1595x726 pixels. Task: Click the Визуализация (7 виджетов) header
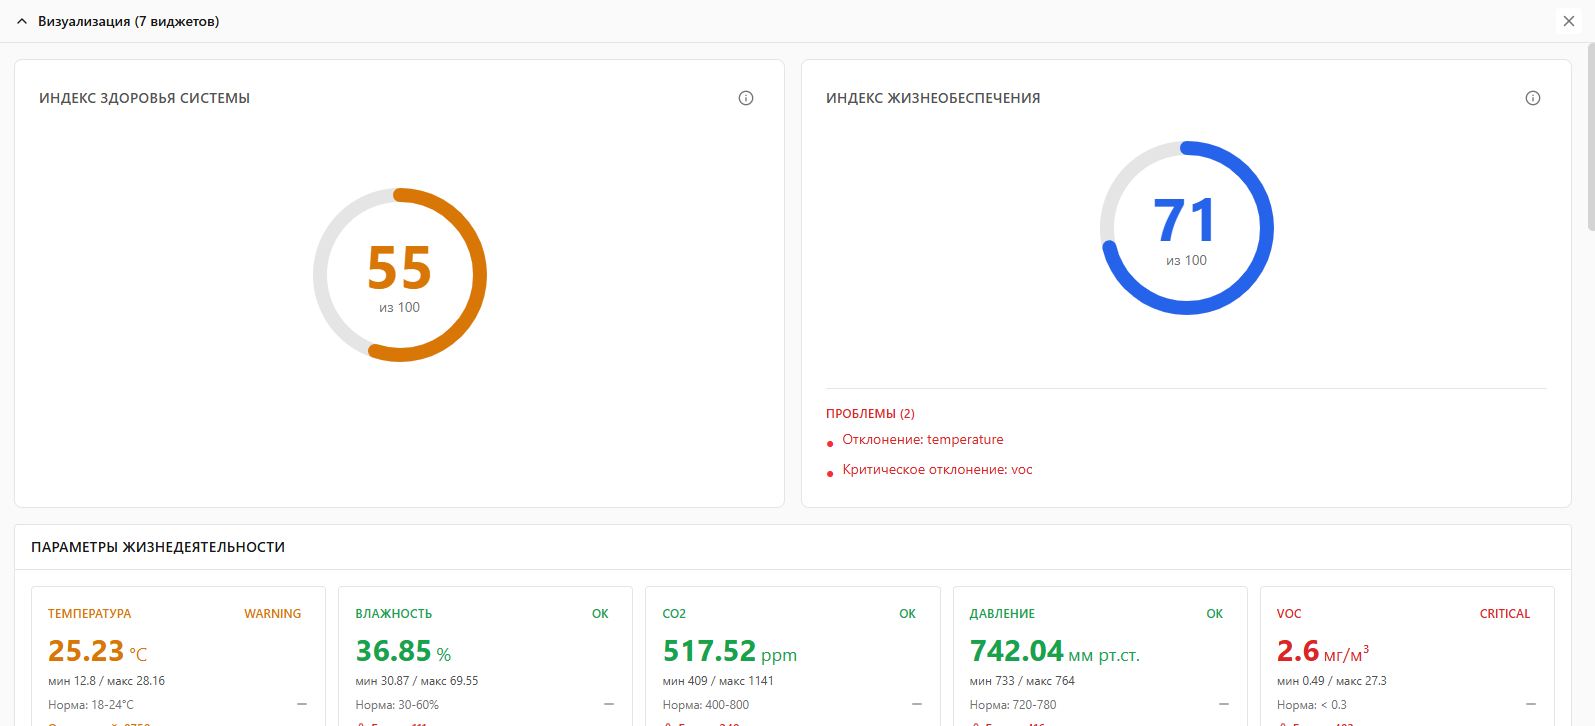pyautogui.click(x=129, y=21)
